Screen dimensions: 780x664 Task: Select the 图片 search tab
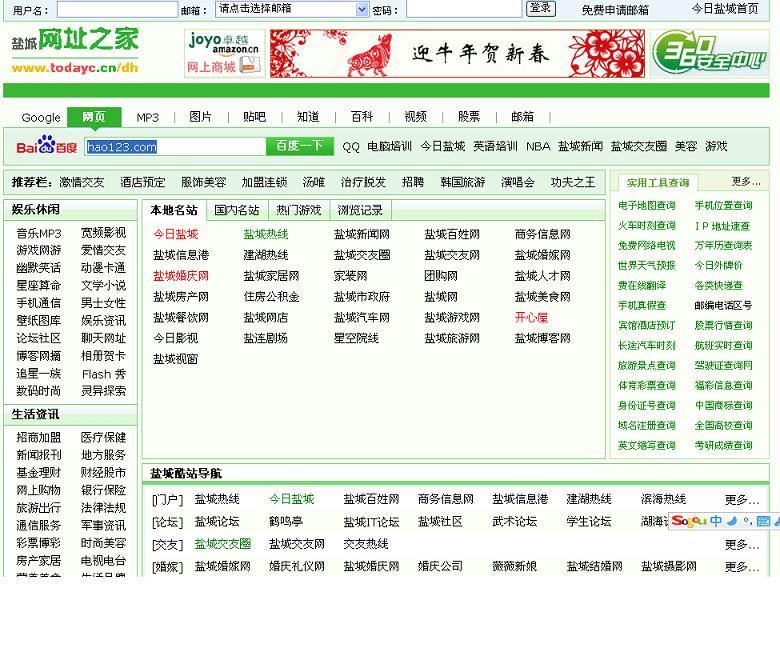200,117
